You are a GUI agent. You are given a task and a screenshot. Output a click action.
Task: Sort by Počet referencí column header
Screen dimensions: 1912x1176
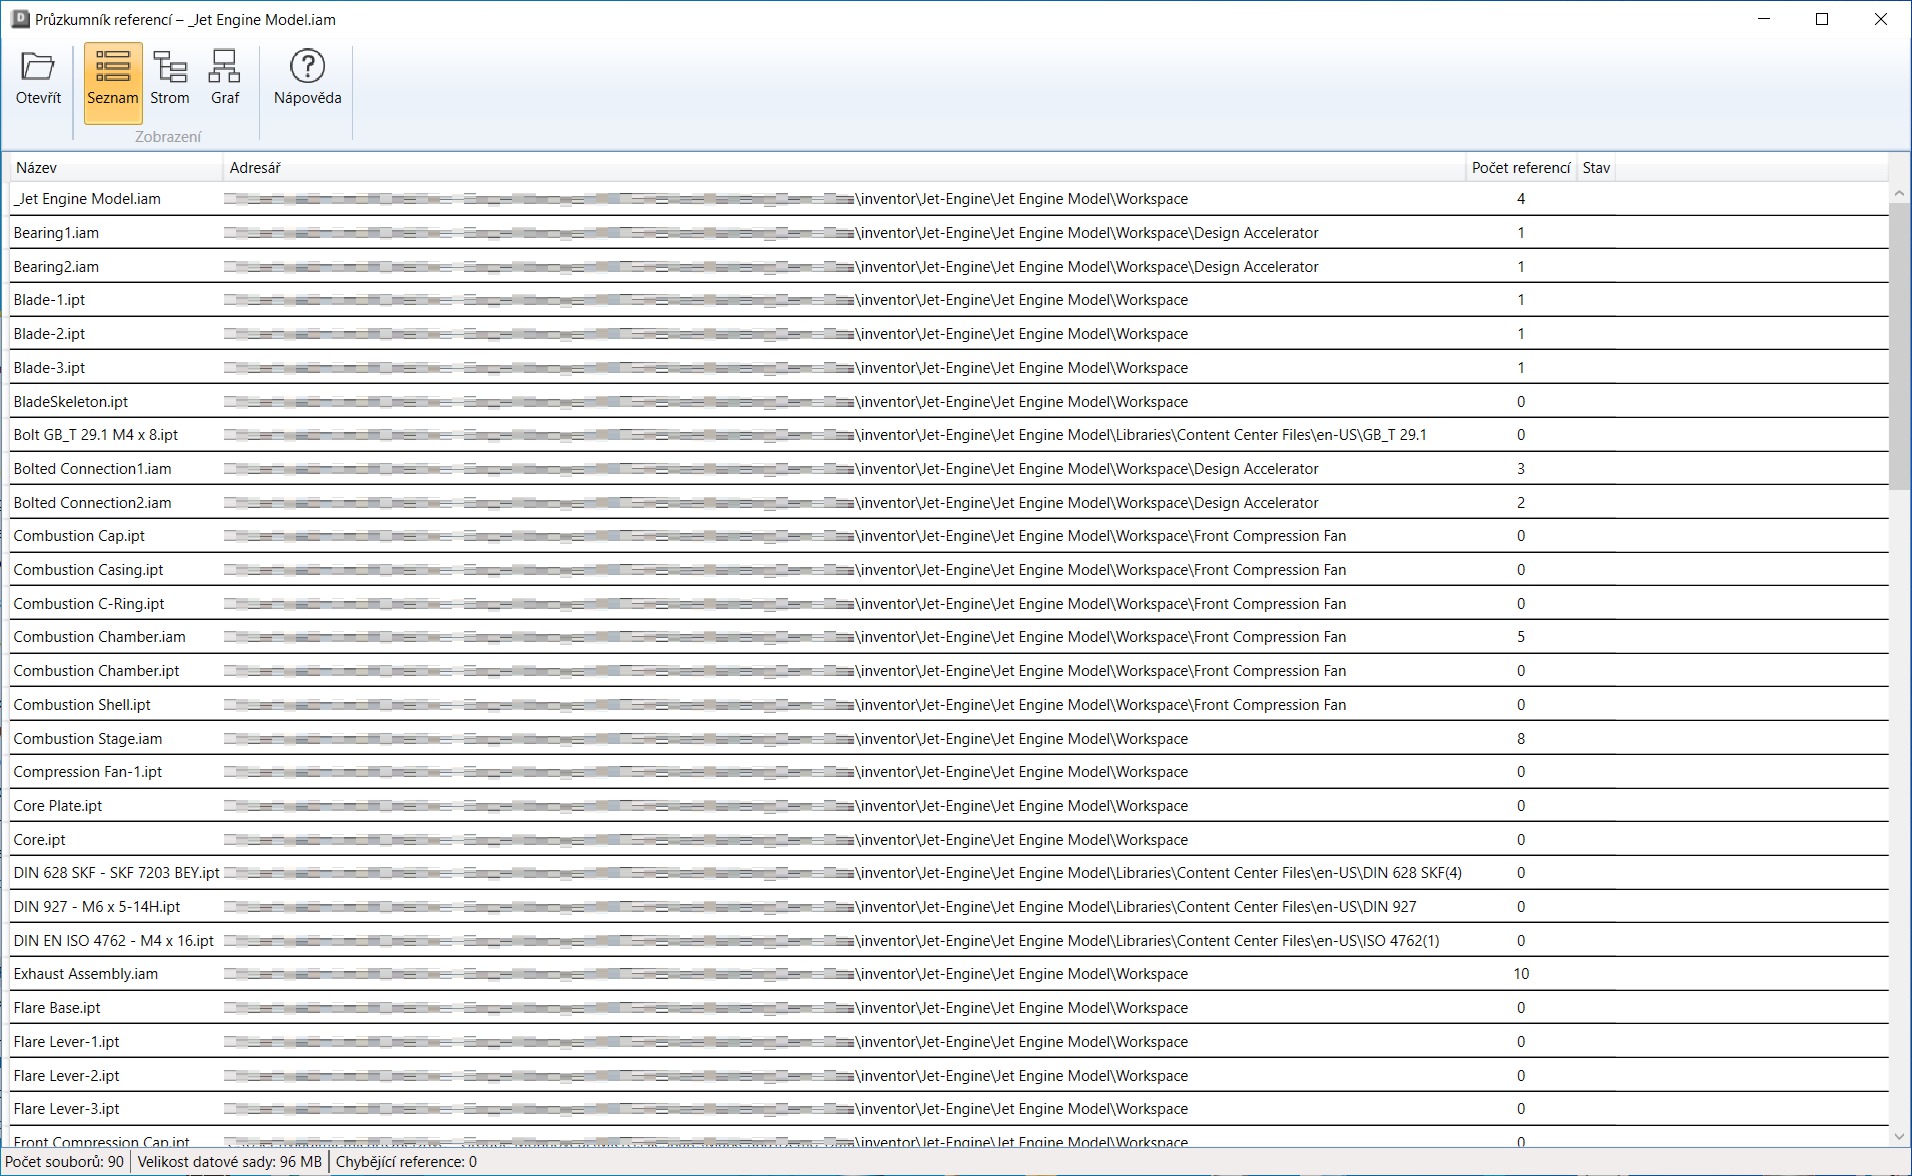[x=1520, y=168]
